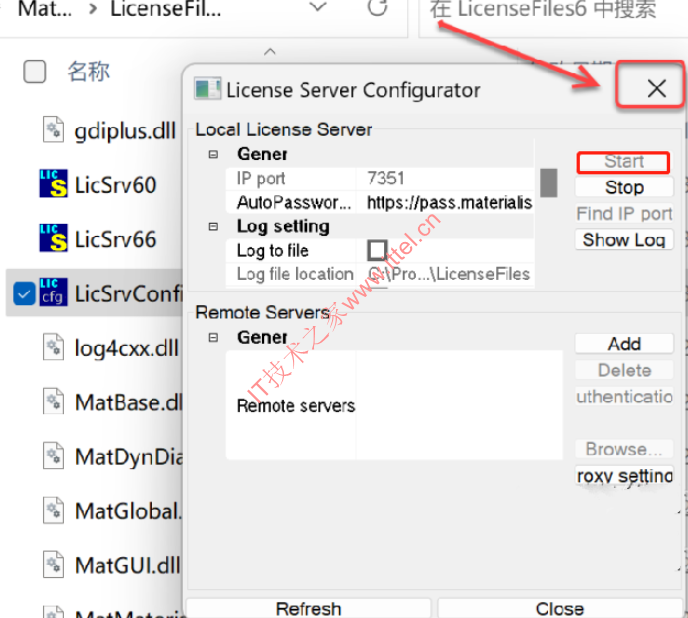Screen dimensions: 688x618
Task: Select the MatDynDia file icon
Action: (x=54, y=456)
